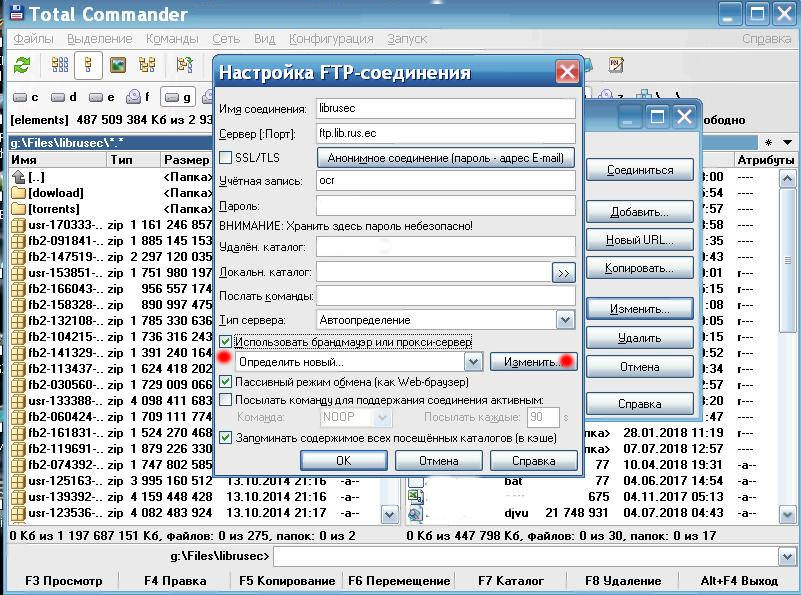Open thumbnail view from toolbar
The width and height of the screenshot is (801, 595).
click(x=118, y=65)
